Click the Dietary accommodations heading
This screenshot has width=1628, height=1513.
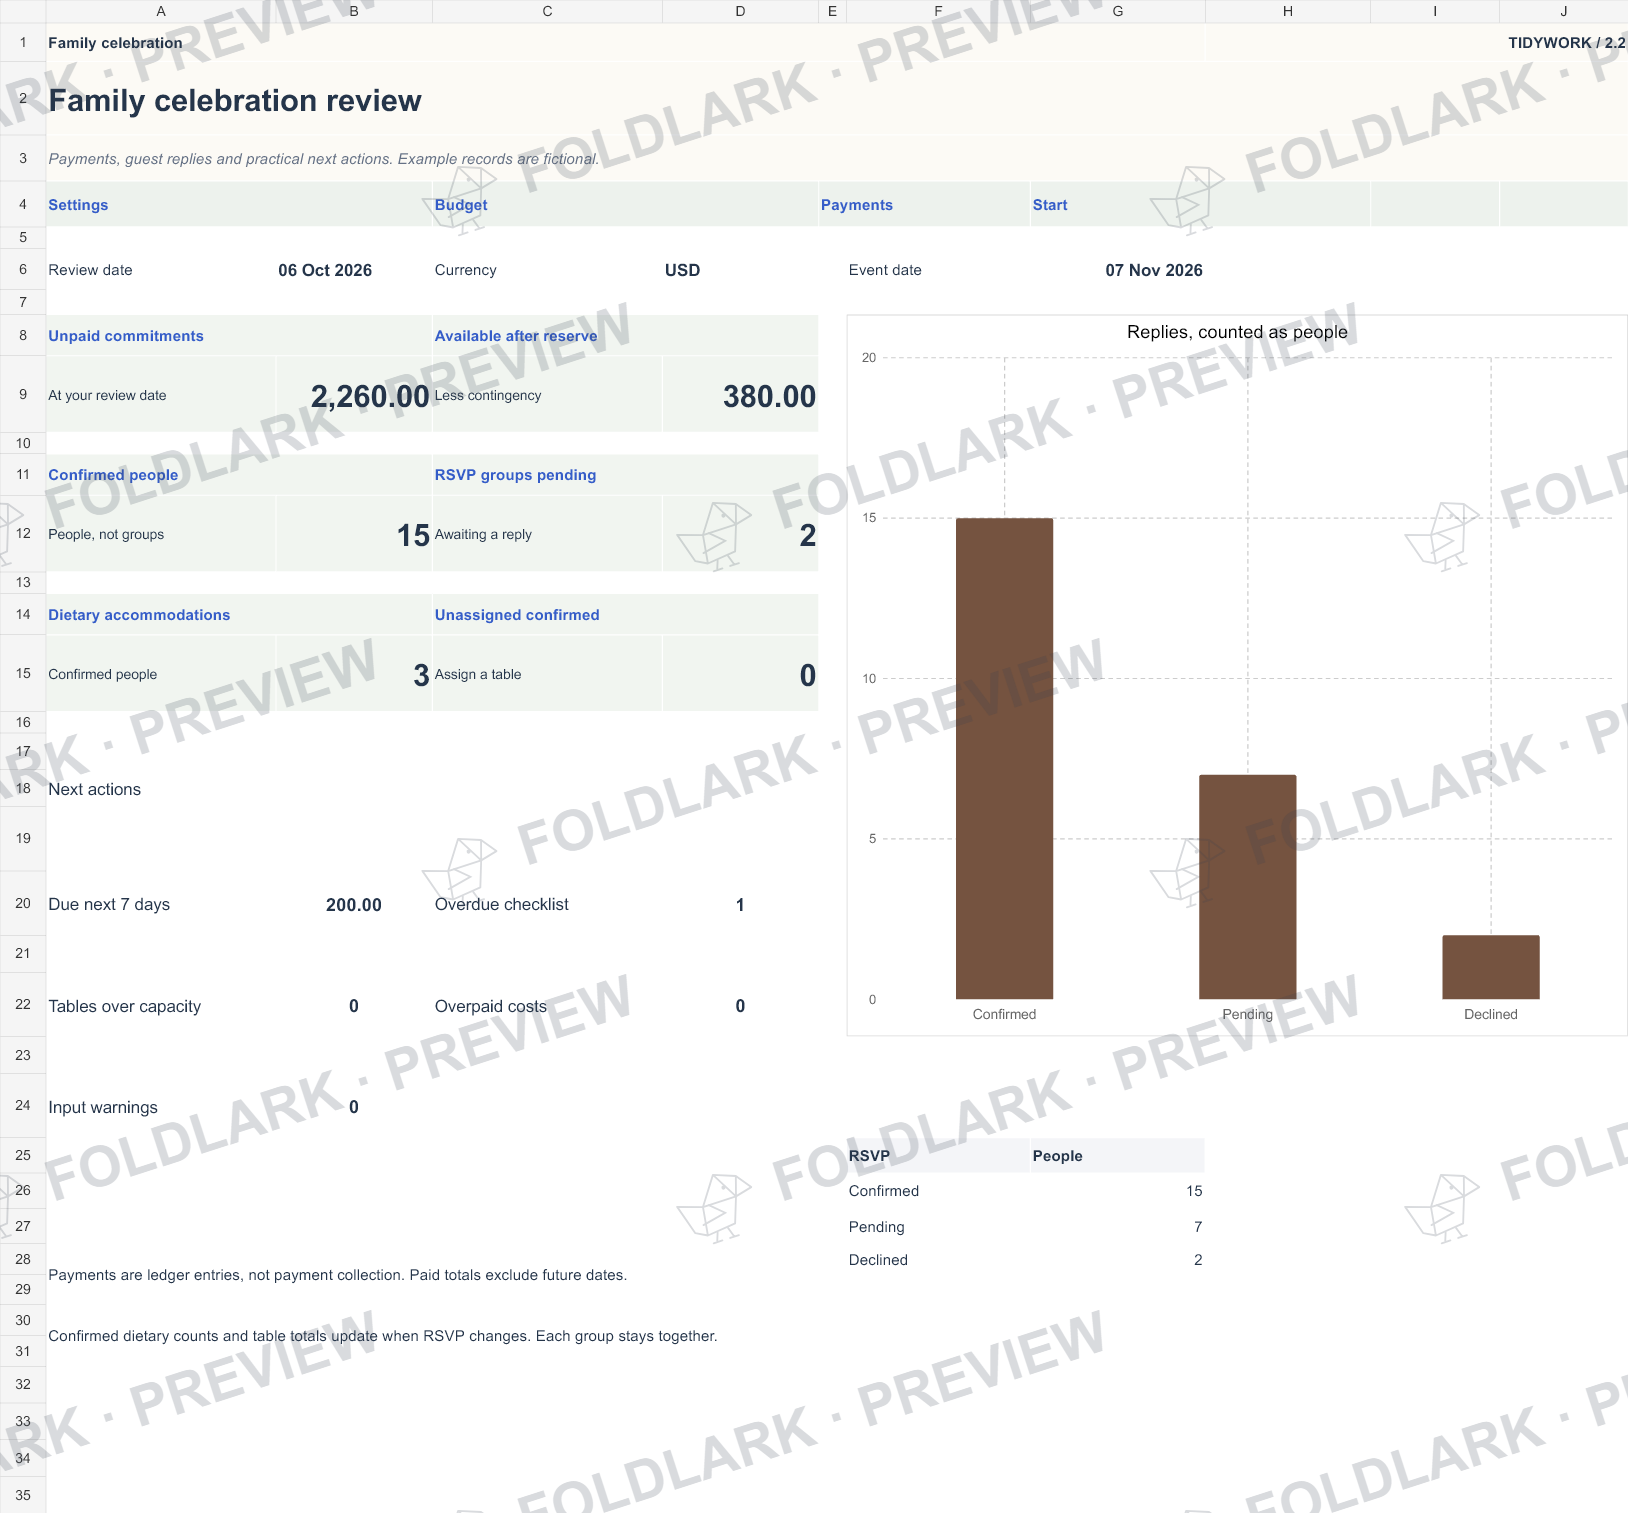[x=139, y=615]
